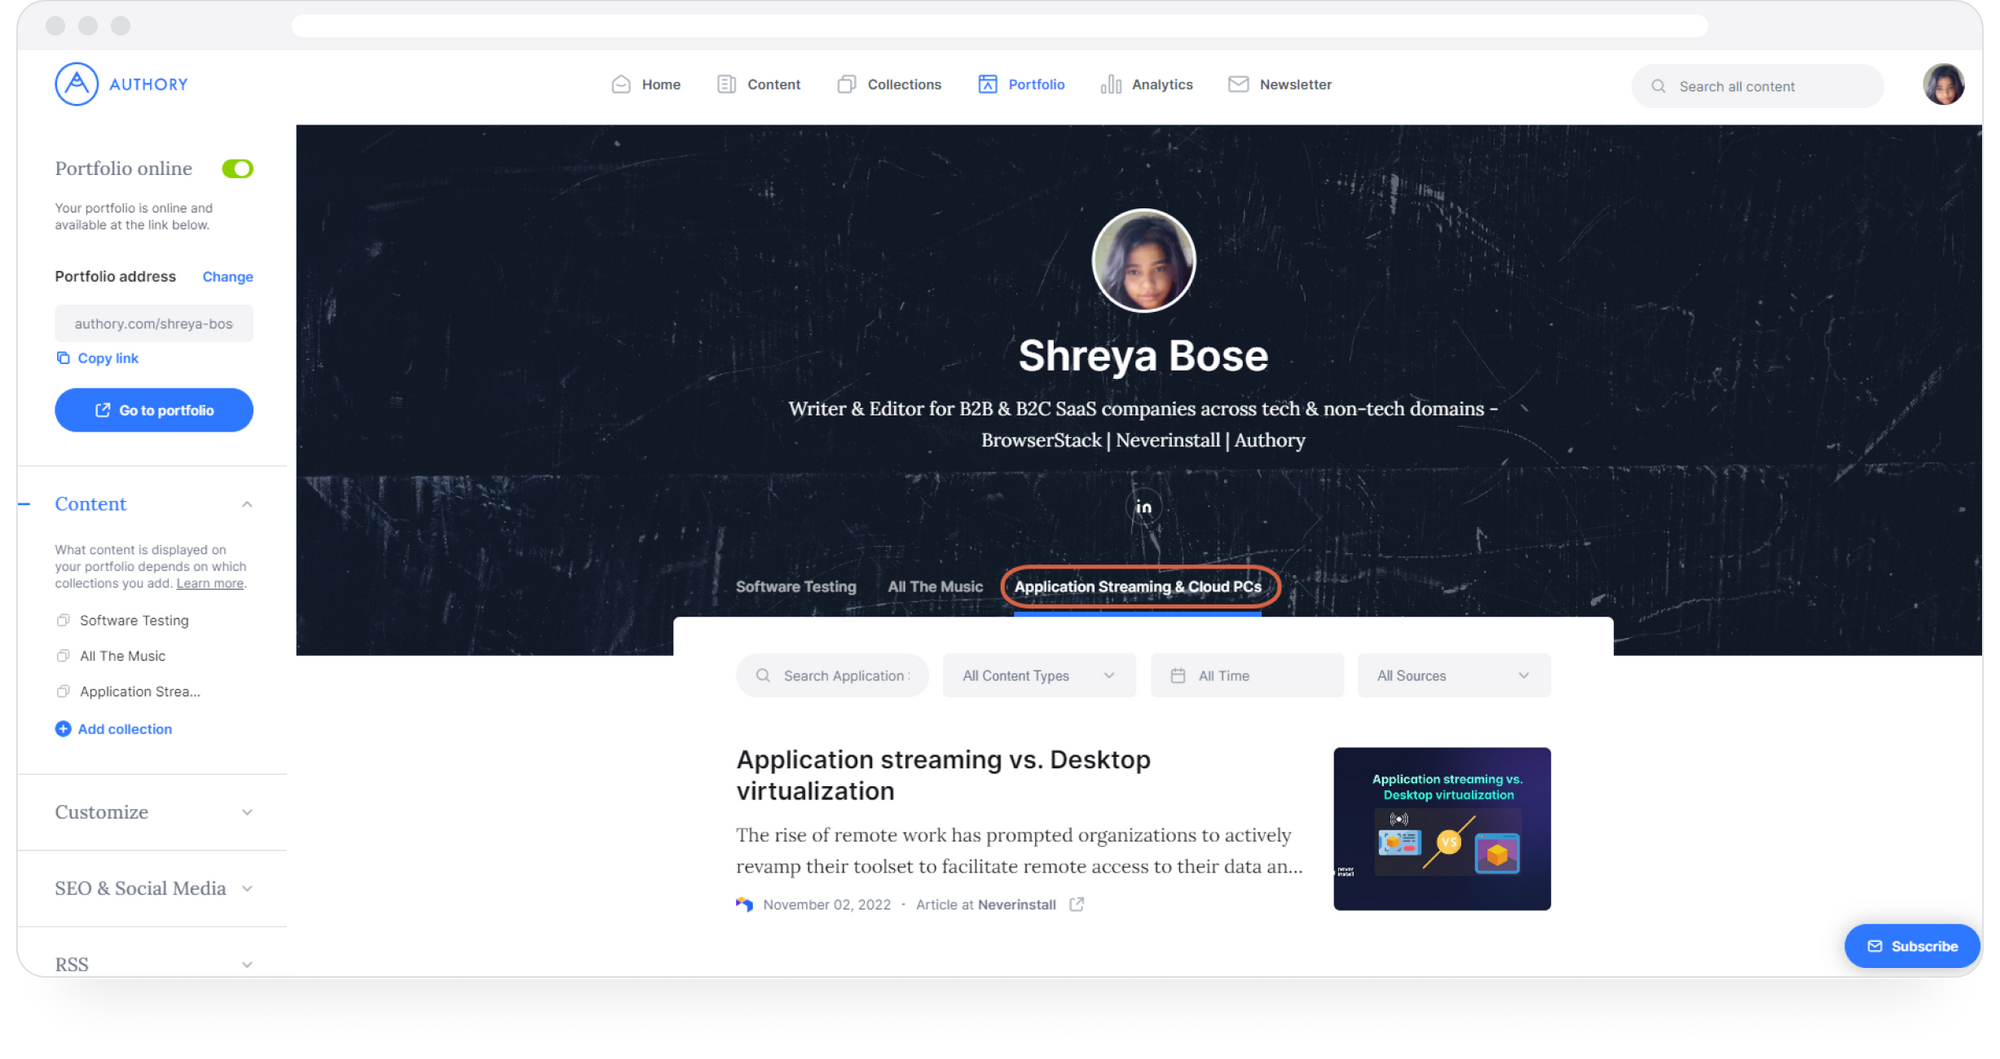The width and height of the screenshot is (2000, 1059).
Task: Click the magnifier icon in Search all content
Action: tap(1658, 86)
